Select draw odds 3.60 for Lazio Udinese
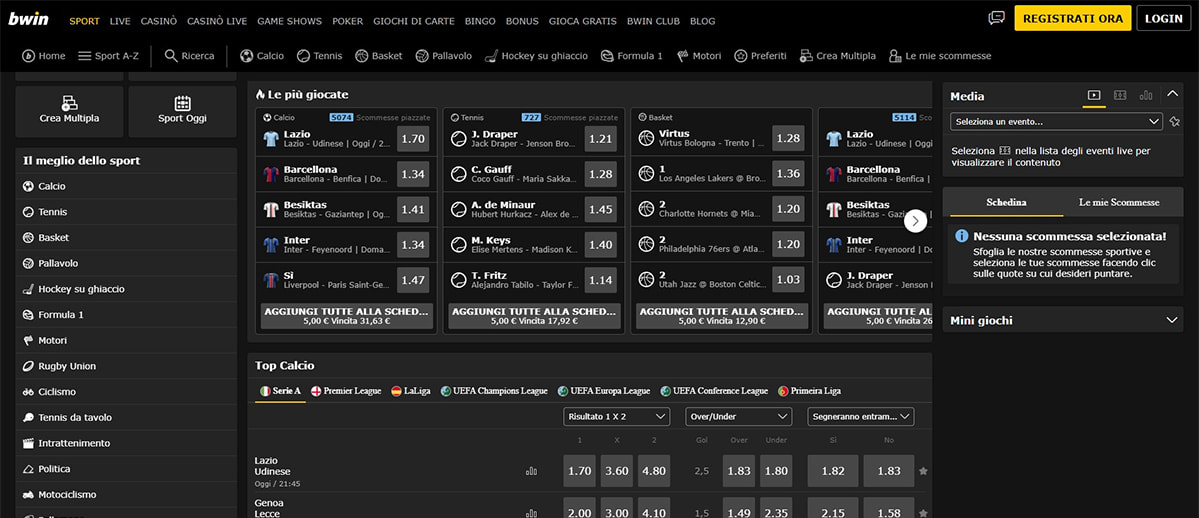Screen dimensions: 1199x518 pyautogui.click(x=616, y=471)
